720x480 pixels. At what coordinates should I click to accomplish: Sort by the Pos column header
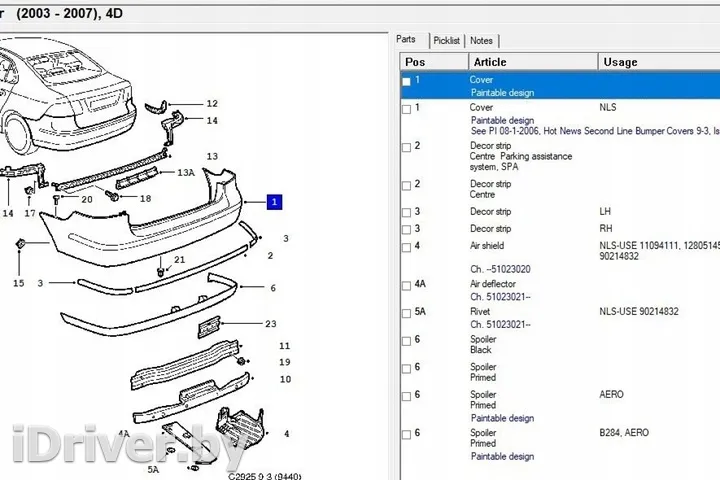(x=434, y=62)
